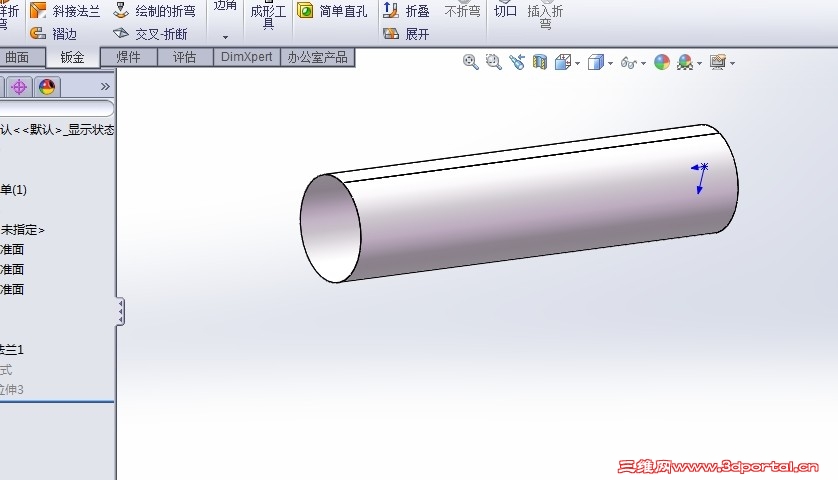This screenshot has height=480, width=838.
Task: Click the display style icon
Action: [x=595, y=63]
